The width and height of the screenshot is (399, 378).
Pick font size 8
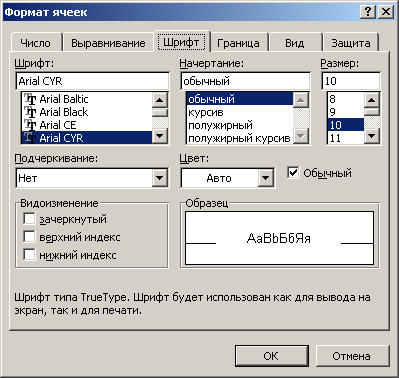coord(346,99)
